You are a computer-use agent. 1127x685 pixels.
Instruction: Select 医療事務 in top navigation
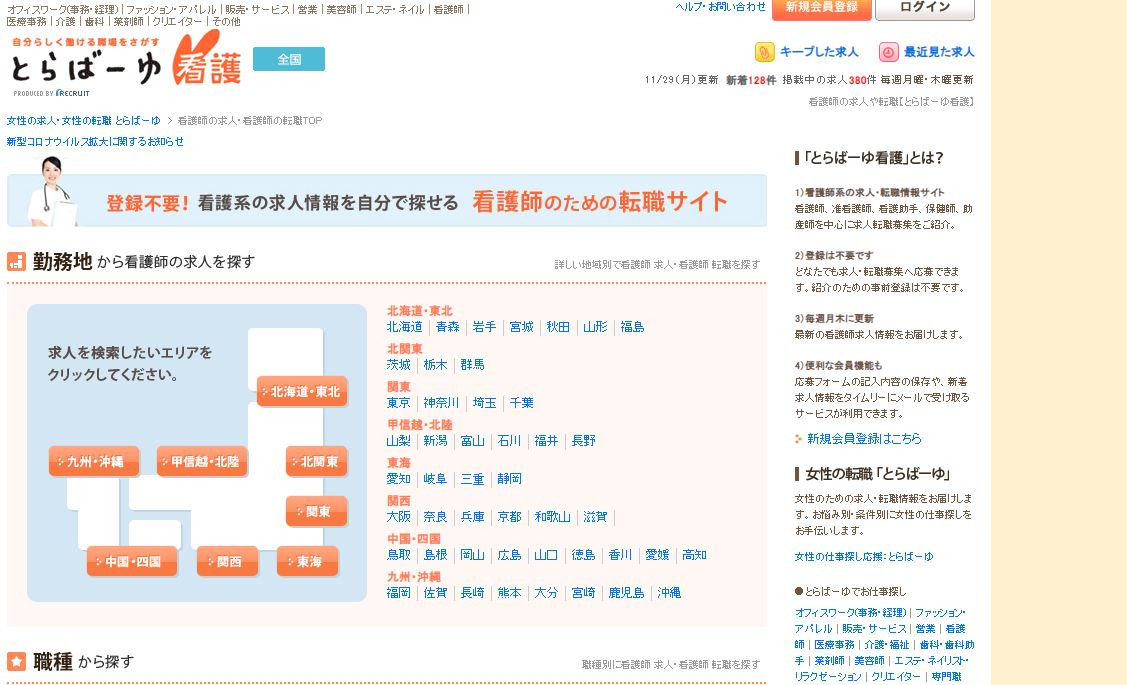[27, 22]
